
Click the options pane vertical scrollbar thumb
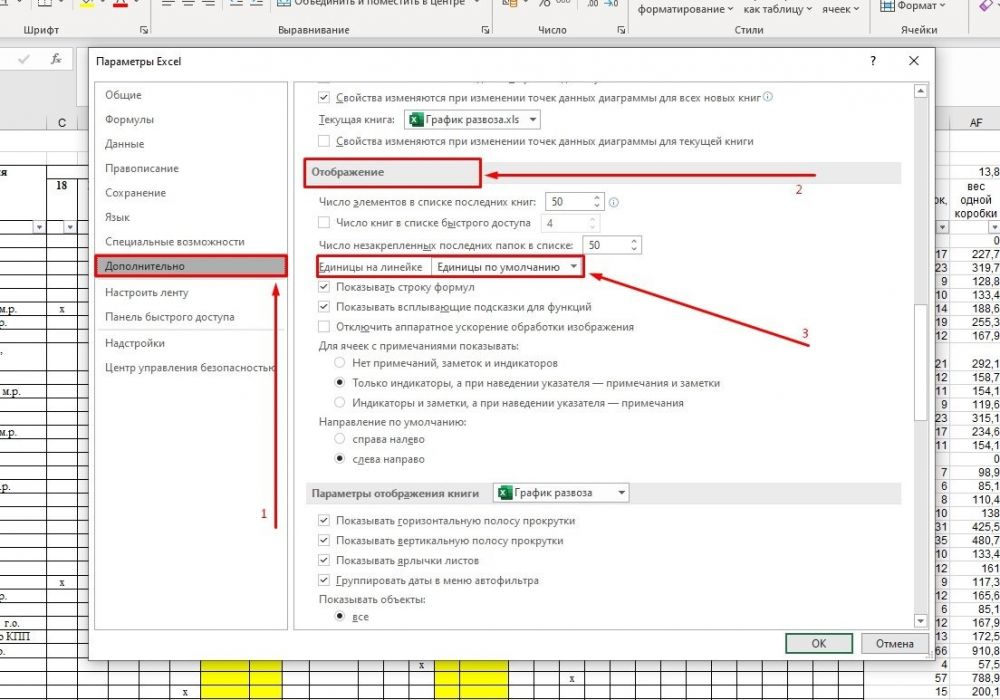tap(920, 362)
